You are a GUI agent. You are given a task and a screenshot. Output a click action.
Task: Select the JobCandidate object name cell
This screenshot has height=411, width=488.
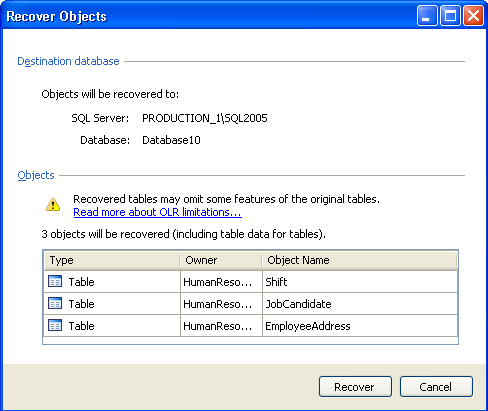pos(360,304)
